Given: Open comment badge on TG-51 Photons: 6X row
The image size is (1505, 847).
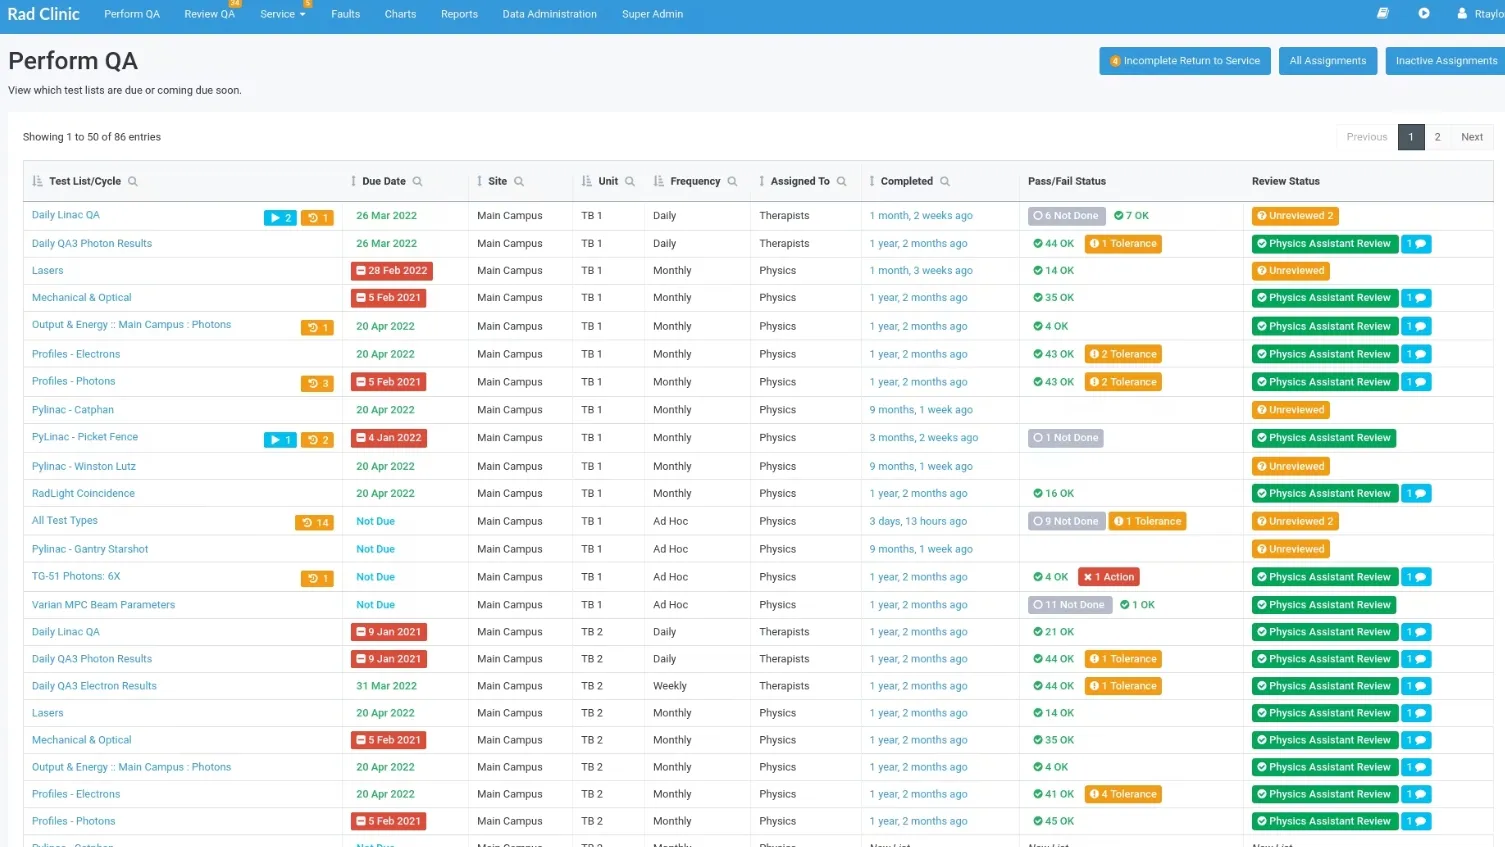Looking at the screenshot, I should pyautogui.click(x=1416, y=577).
